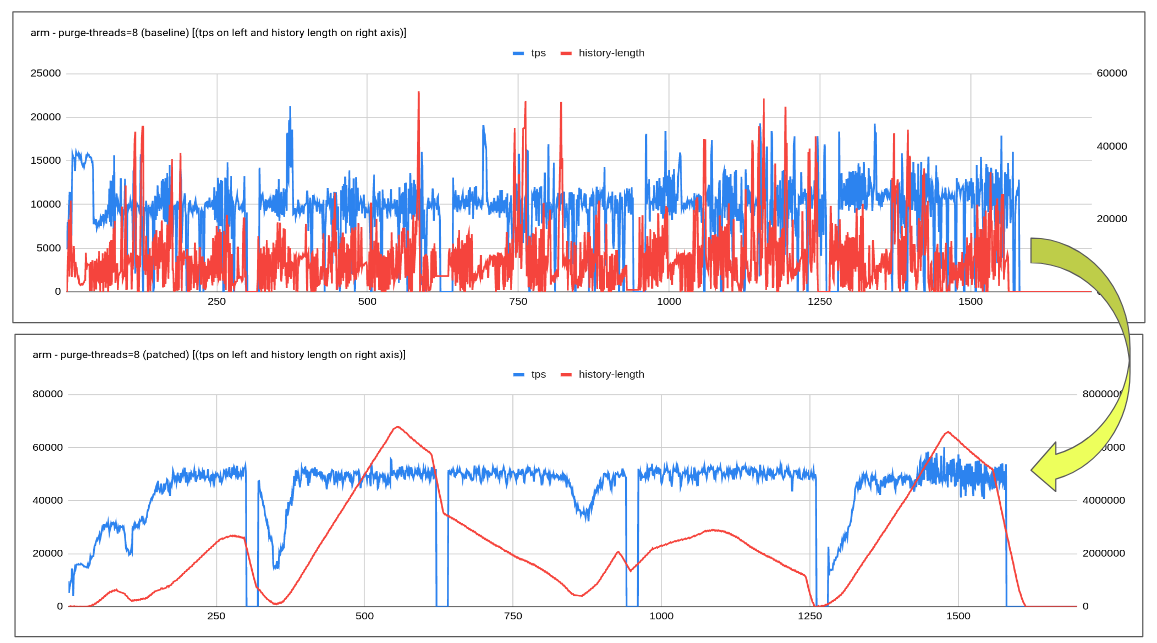Image resolution: width=1157 pixels, height=643 pixels.
Task: Click the red history-length legend swatch in patched chart
Action: (x=567, y=375)
